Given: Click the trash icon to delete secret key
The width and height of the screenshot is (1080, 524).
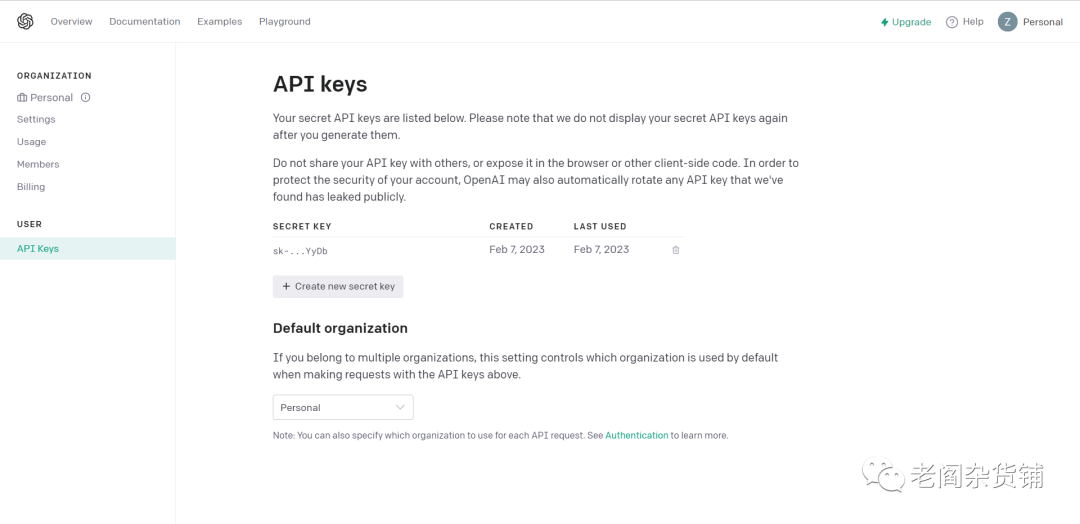Looking at the screenshot, I should [676, 250].
